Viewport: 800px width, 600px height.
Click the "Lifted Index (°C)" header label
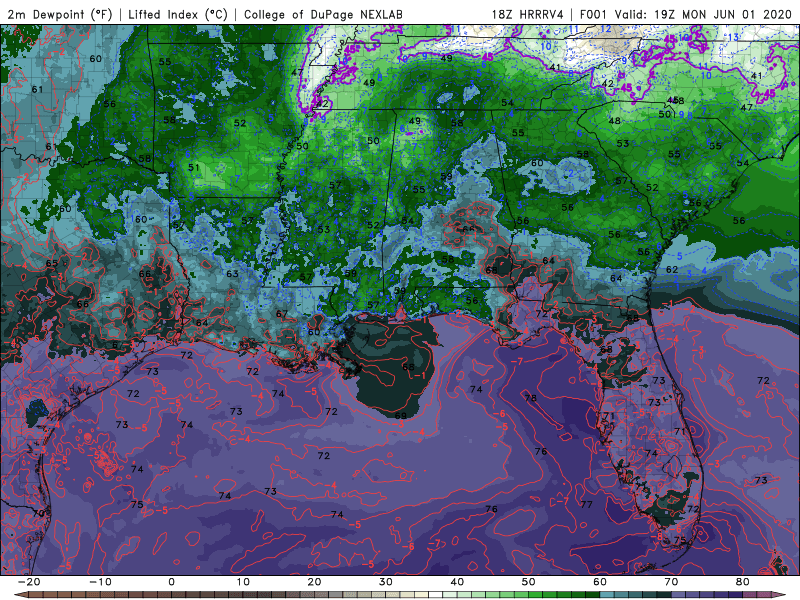pyautogui.click(x=178, y=14)
